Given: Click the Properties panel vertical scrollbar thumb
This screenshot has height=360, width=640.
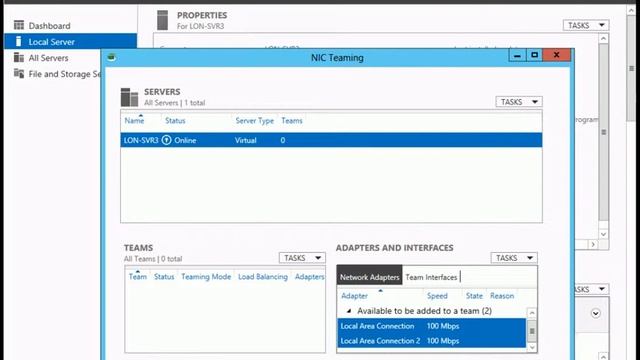Looking at the screenshot, I should click(x=604, y=132).
